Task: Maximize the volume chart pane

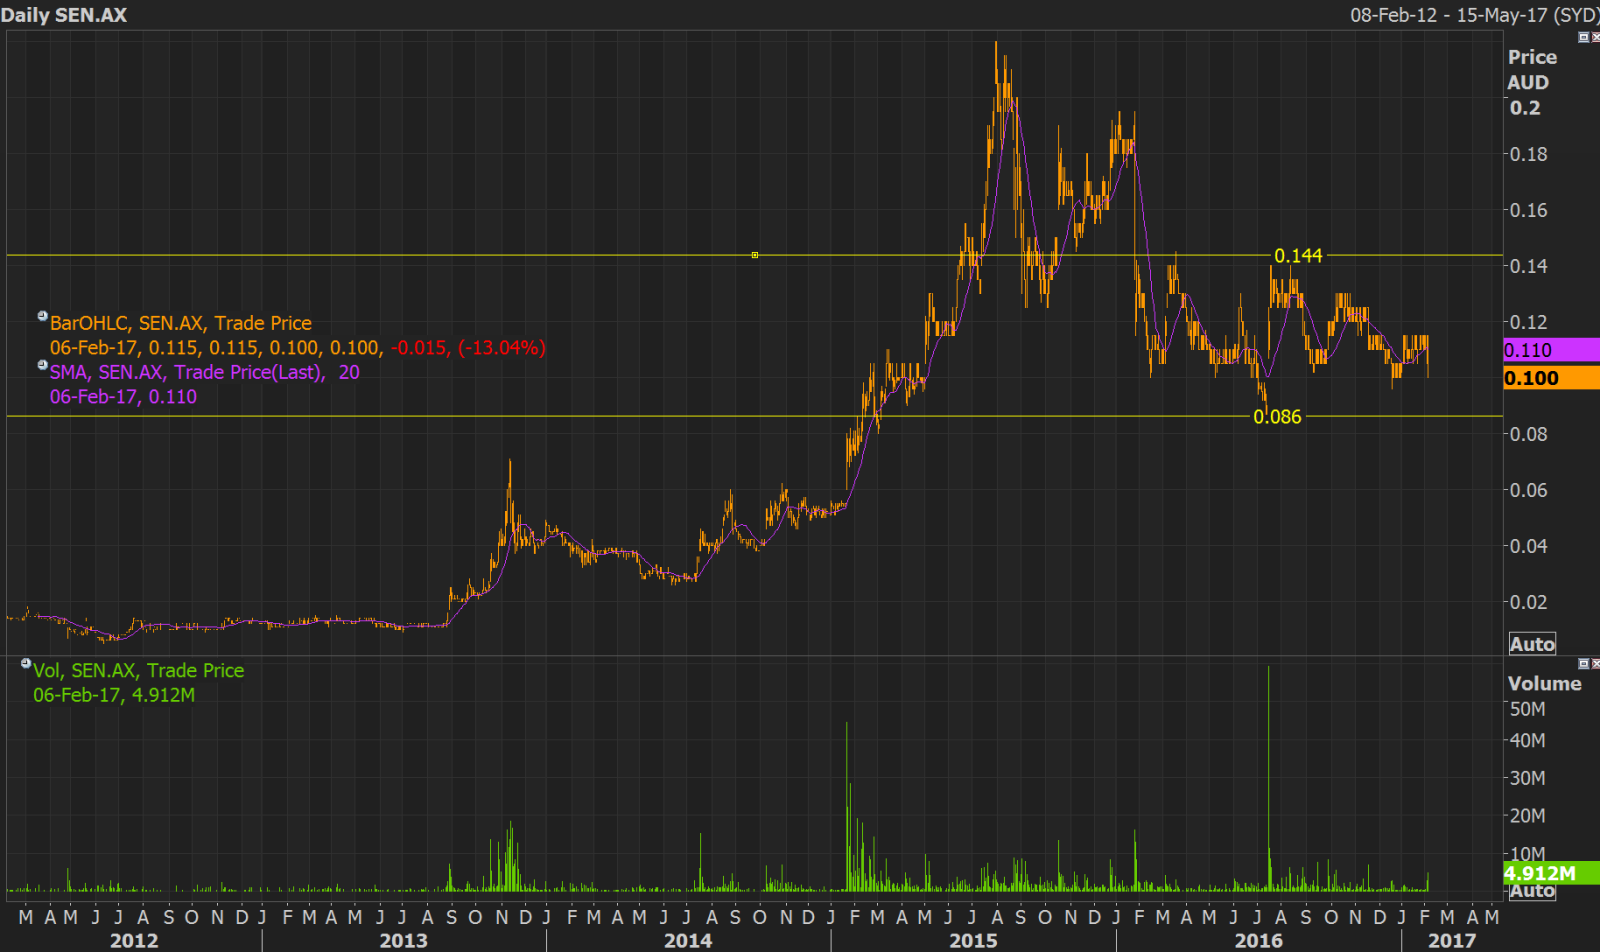Action: [1583, 664]
